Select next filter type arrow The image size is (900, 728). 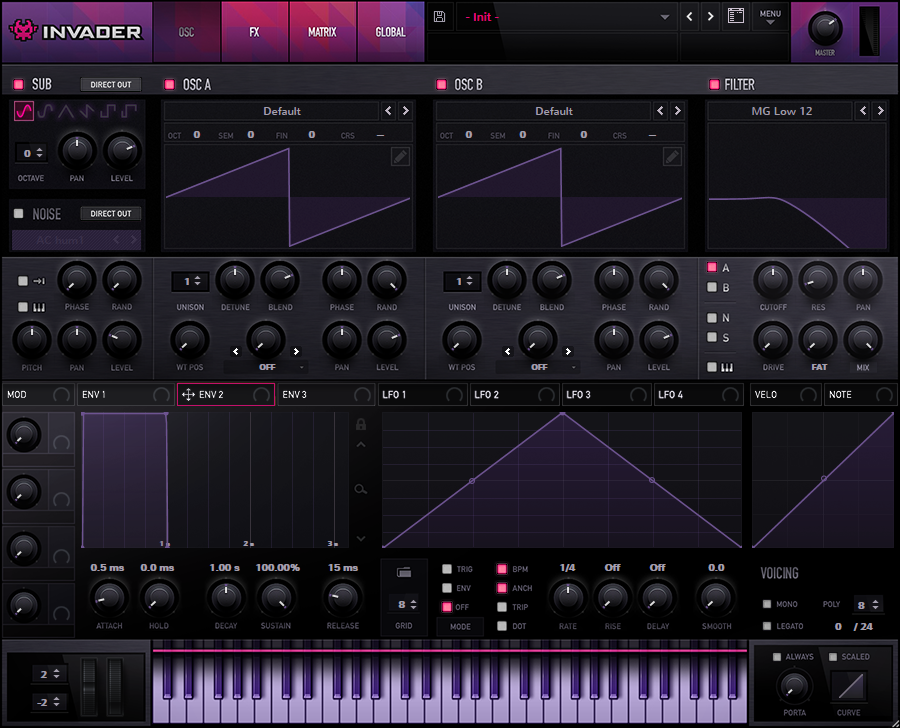pyautogui.click(x=880, y=111)
